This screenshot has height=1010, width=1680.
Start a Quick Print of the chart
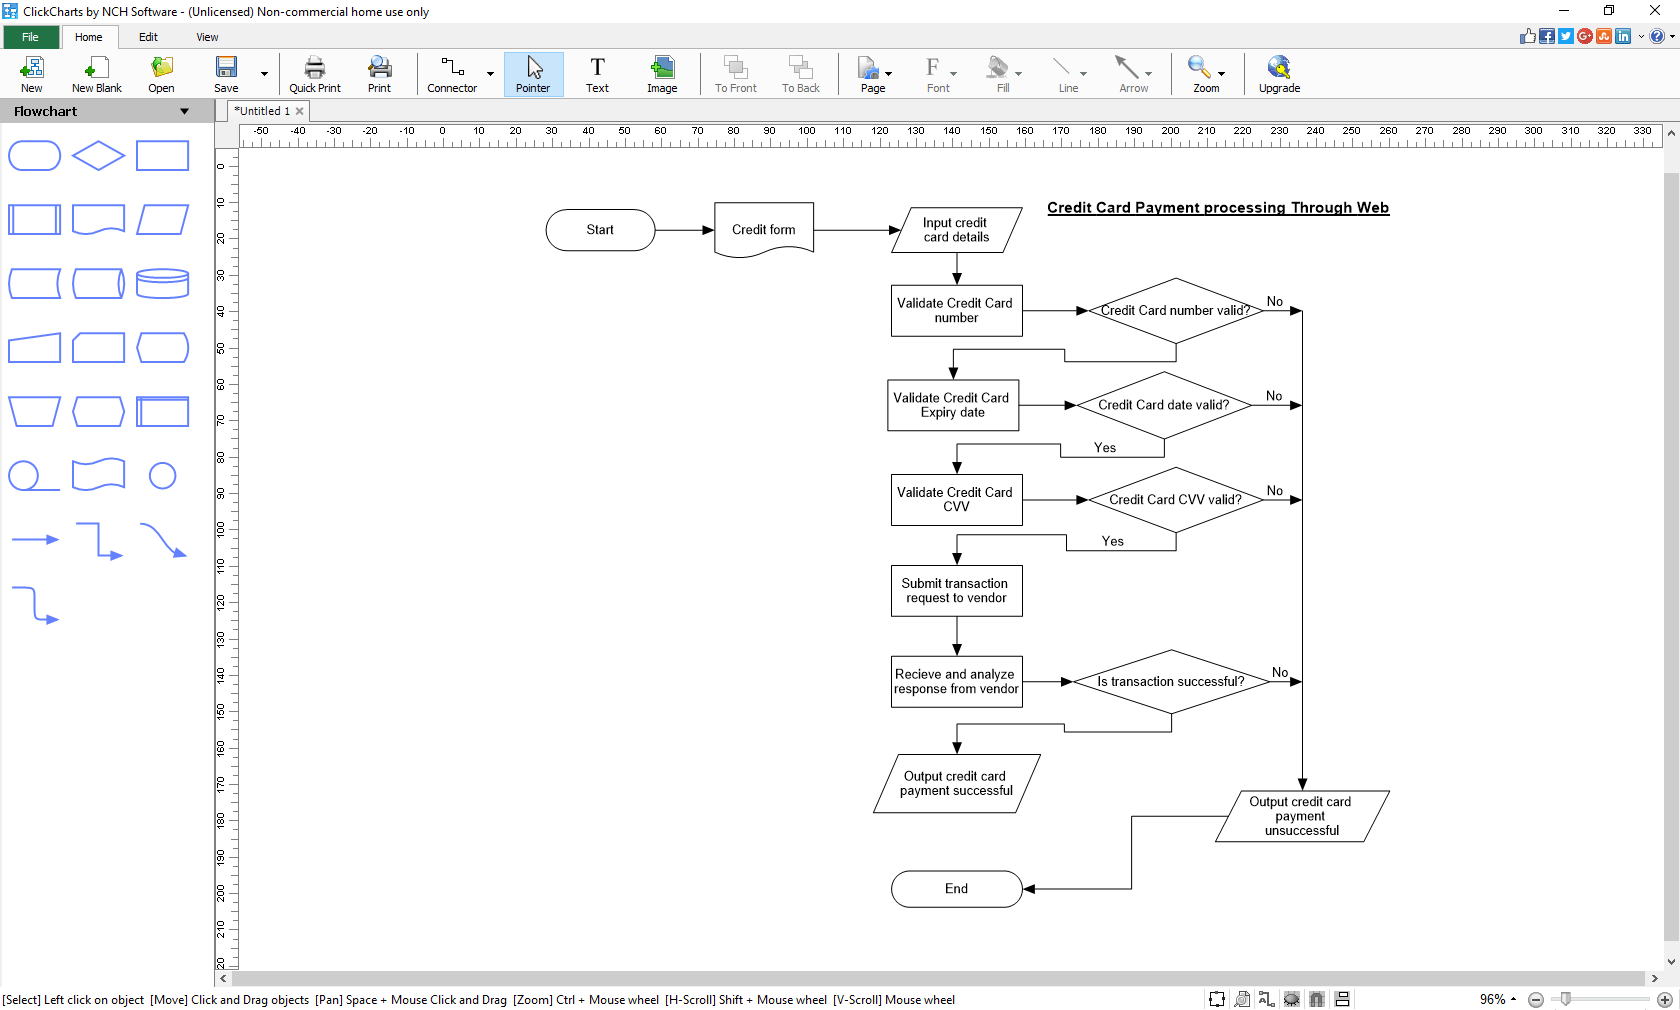315,73
